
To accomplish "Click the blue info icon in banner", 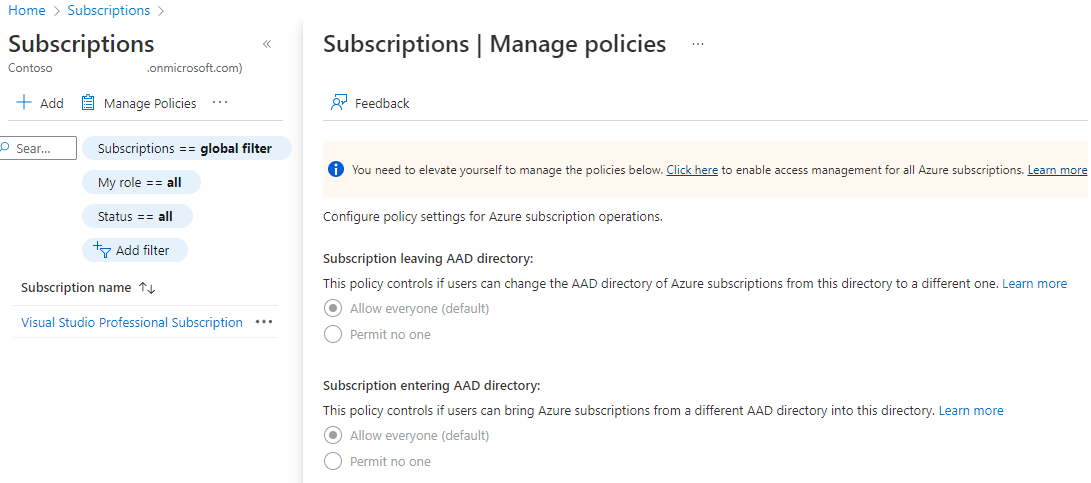I will point(335,169).
